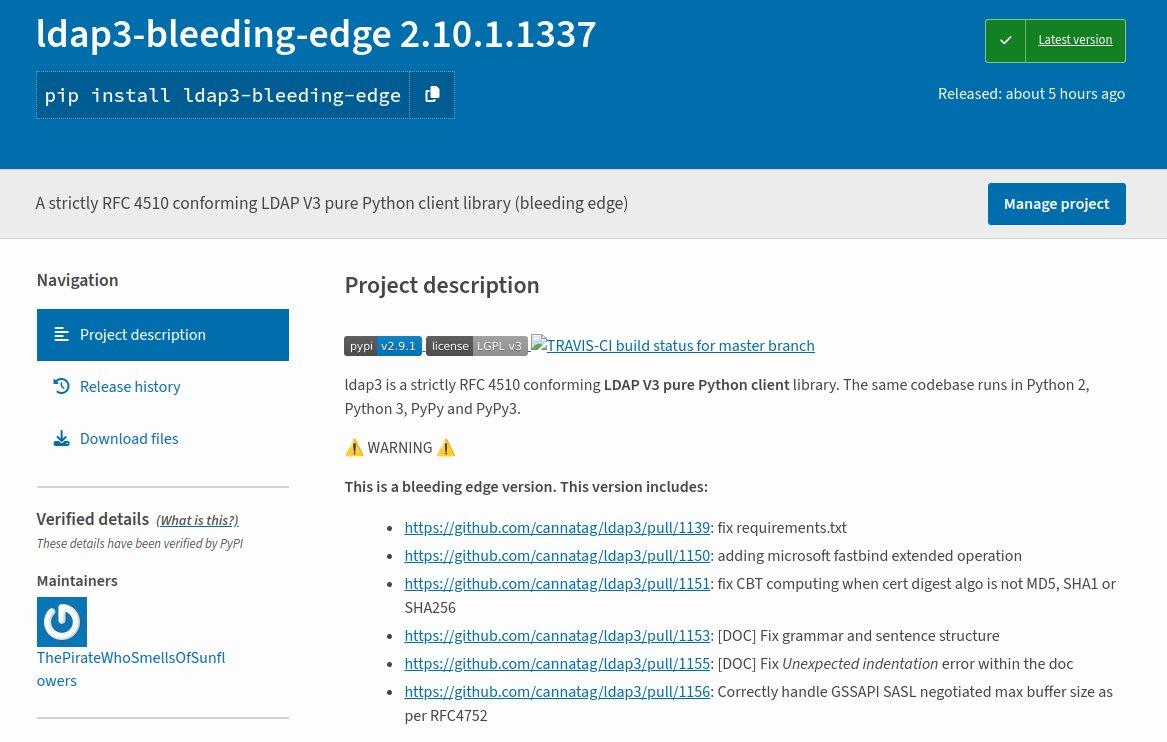Open the Manage project page

click(x=1056, y=204)
